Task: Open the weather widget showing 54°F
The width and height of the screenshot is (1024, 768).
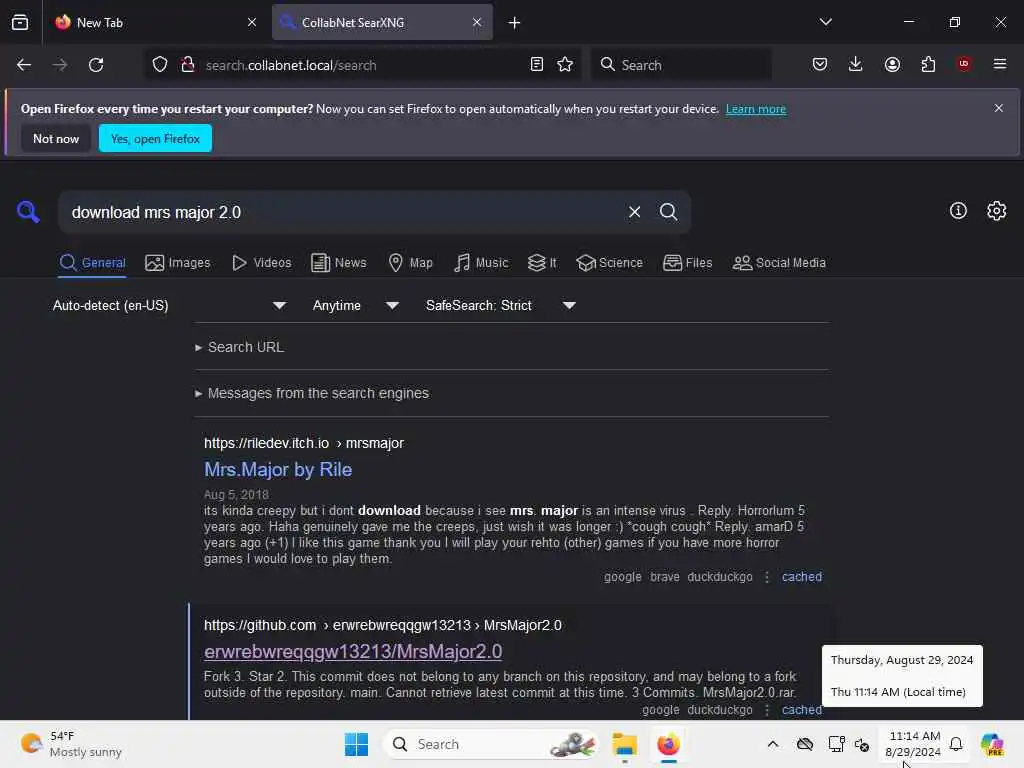Action: click(x=71, y=744)
